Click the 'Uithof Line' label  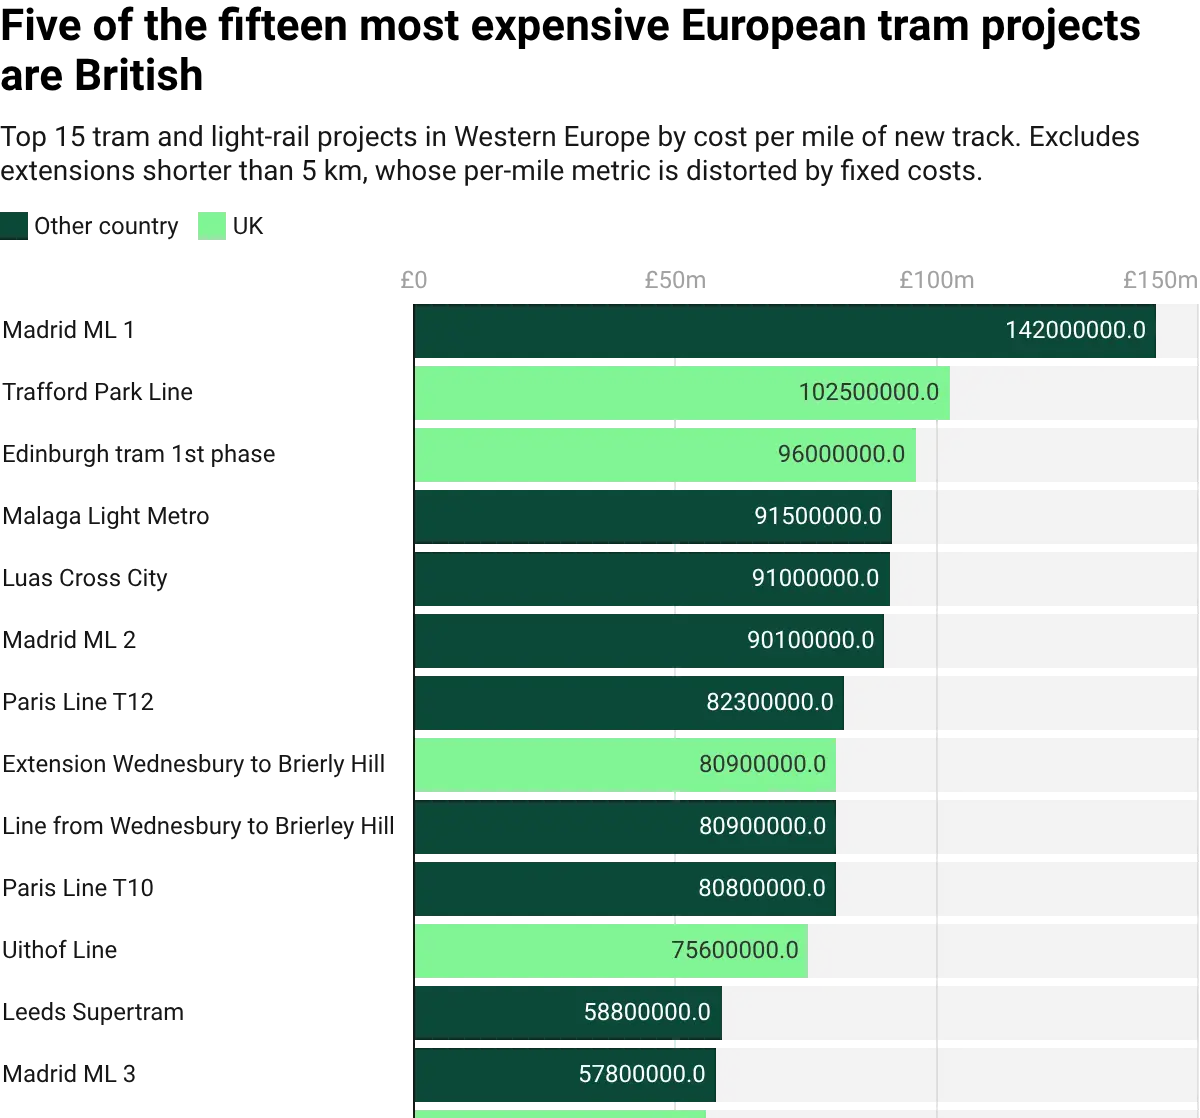tap(60, 950)
